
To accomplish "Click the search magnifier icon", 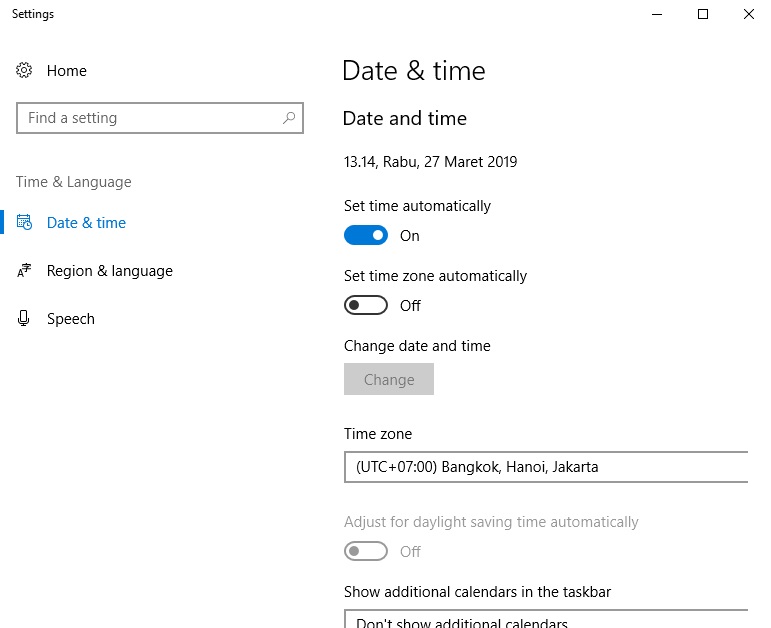I will pos(289,118).
